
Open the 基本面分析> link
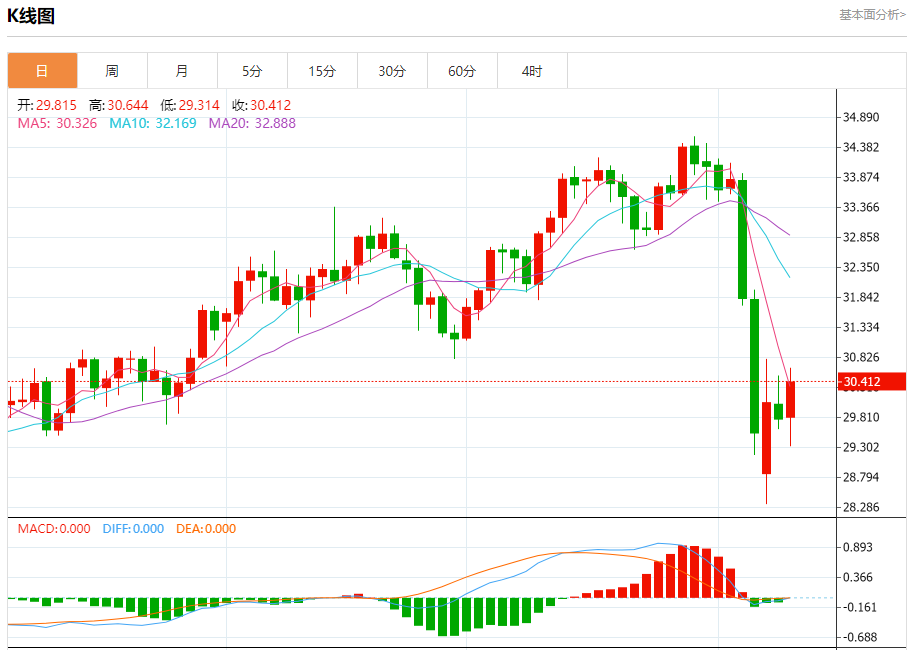872,15
